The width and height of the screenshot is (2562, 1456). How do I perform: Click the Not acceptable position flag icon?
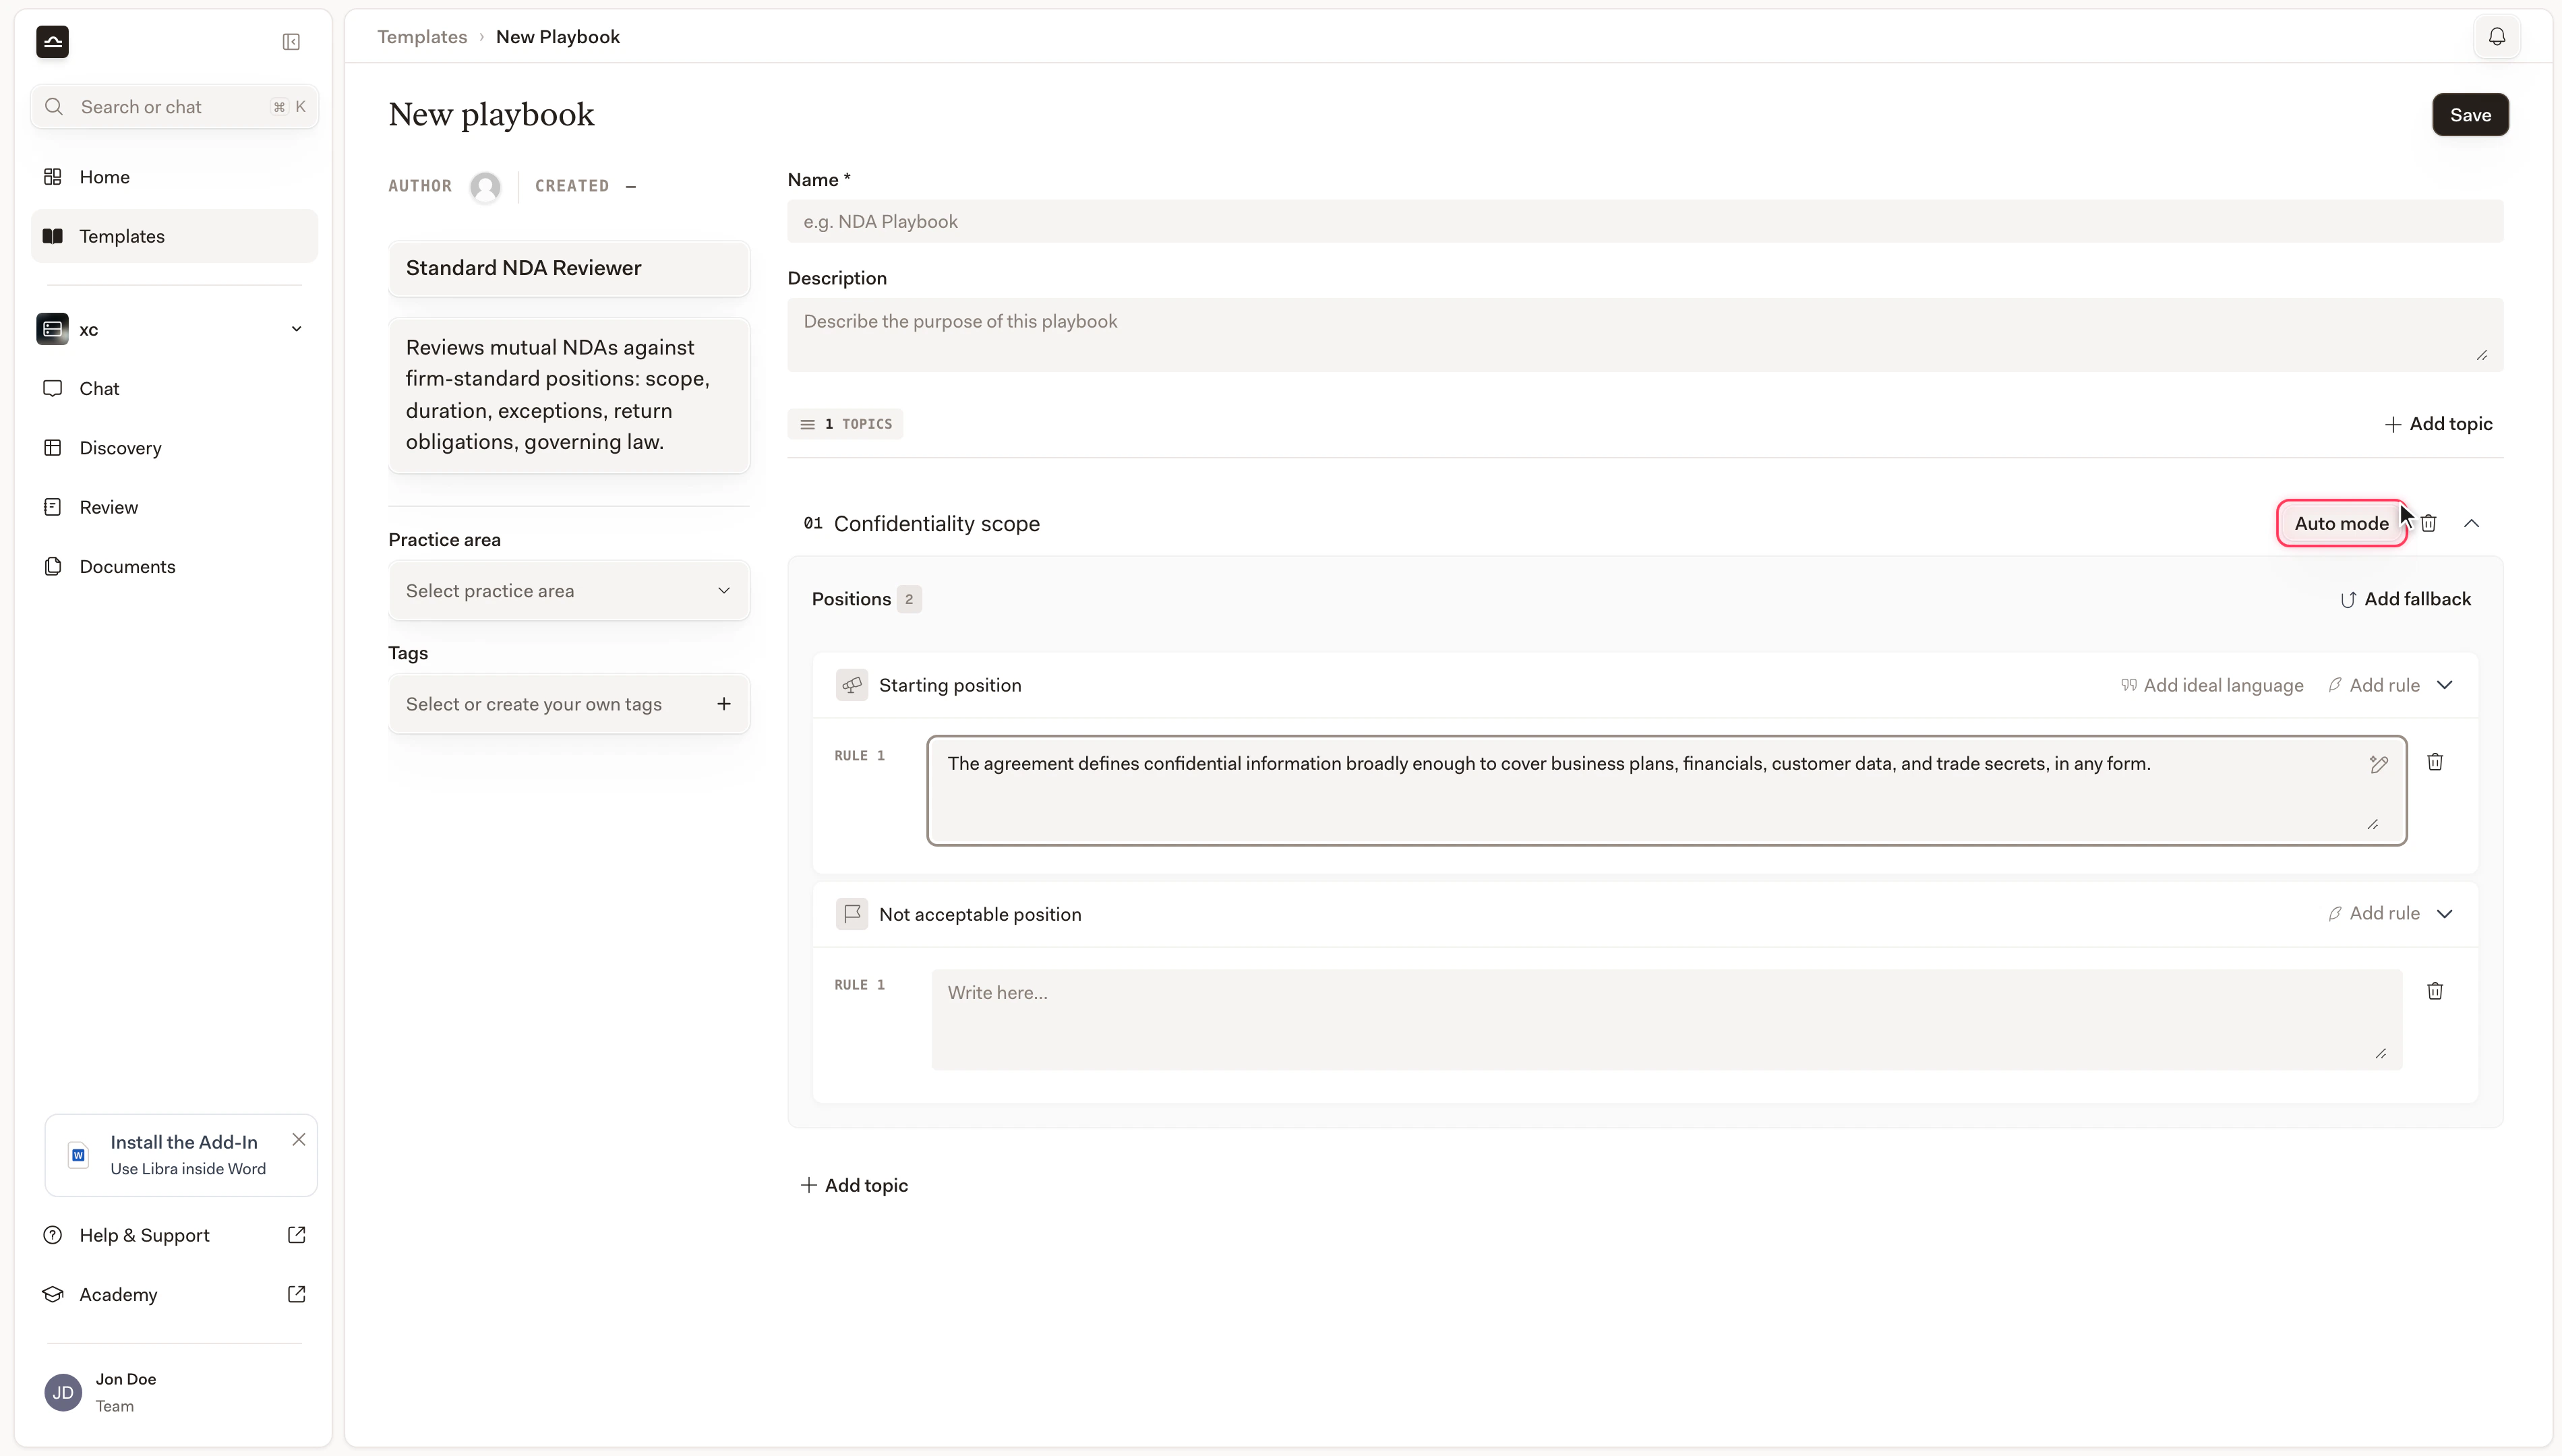point(852,914)
